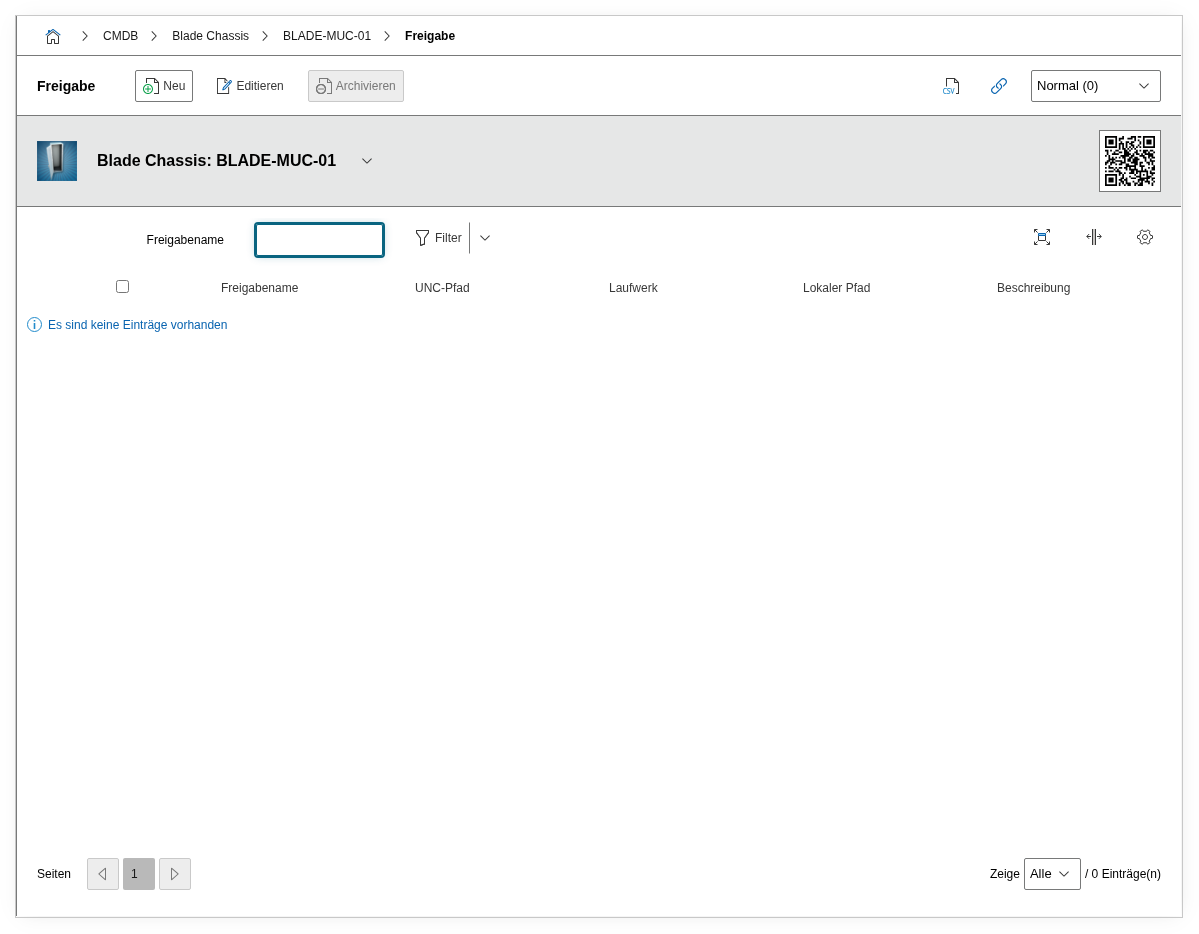Click the Filter funnel button
1199x934 pixels.
pyautogui.click(x=438, y=238)
